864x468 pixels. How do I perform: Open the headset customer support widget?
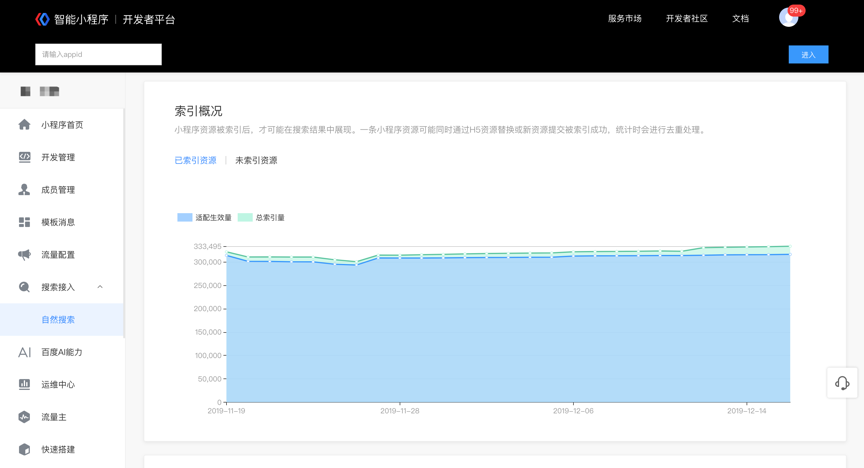[842, 383]
